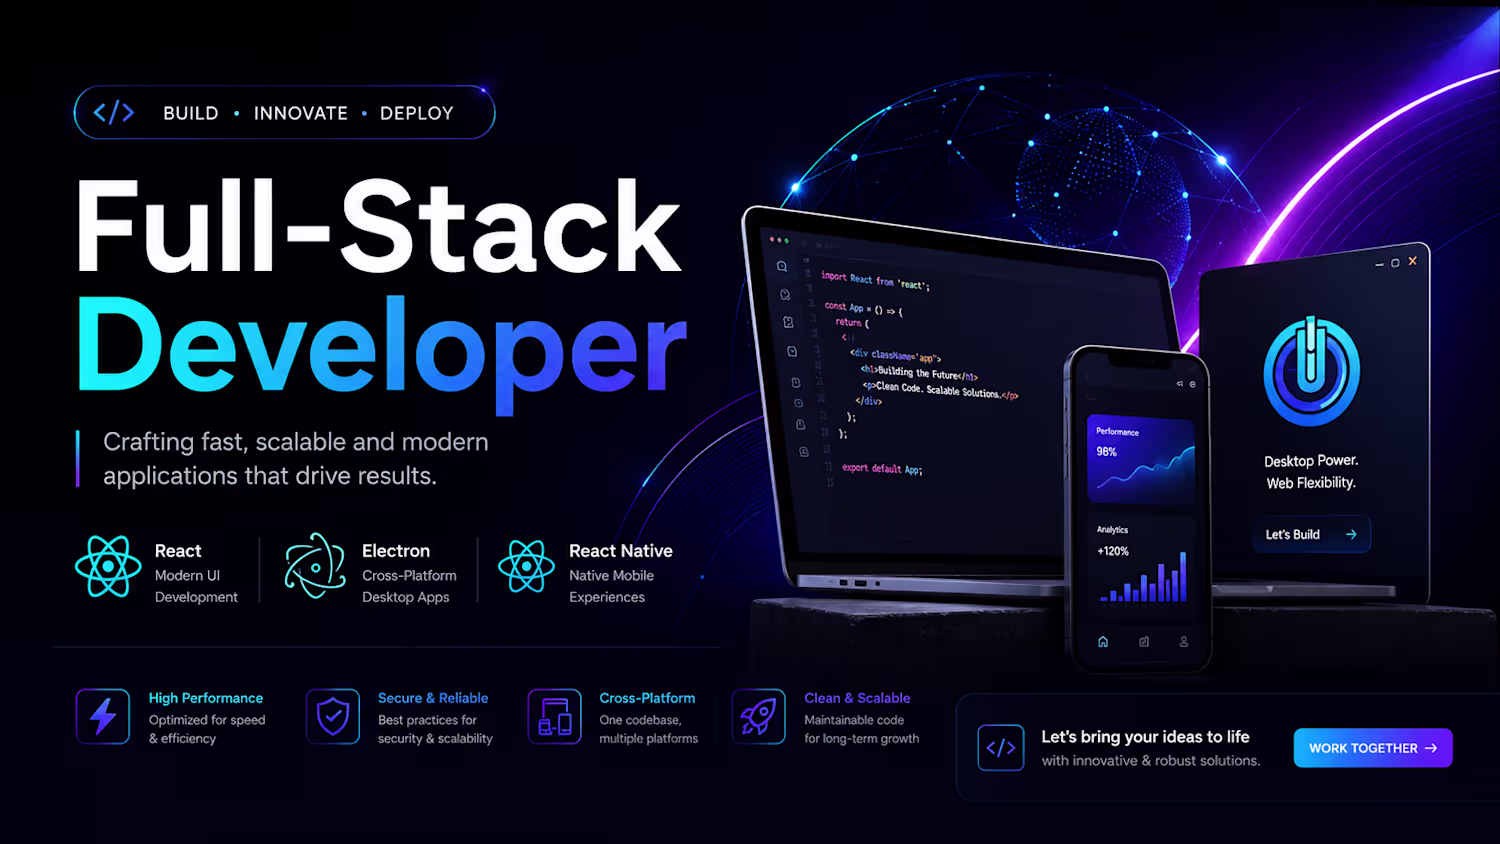Click the React atom logo
1500x844 pixels.
(108, 566)
